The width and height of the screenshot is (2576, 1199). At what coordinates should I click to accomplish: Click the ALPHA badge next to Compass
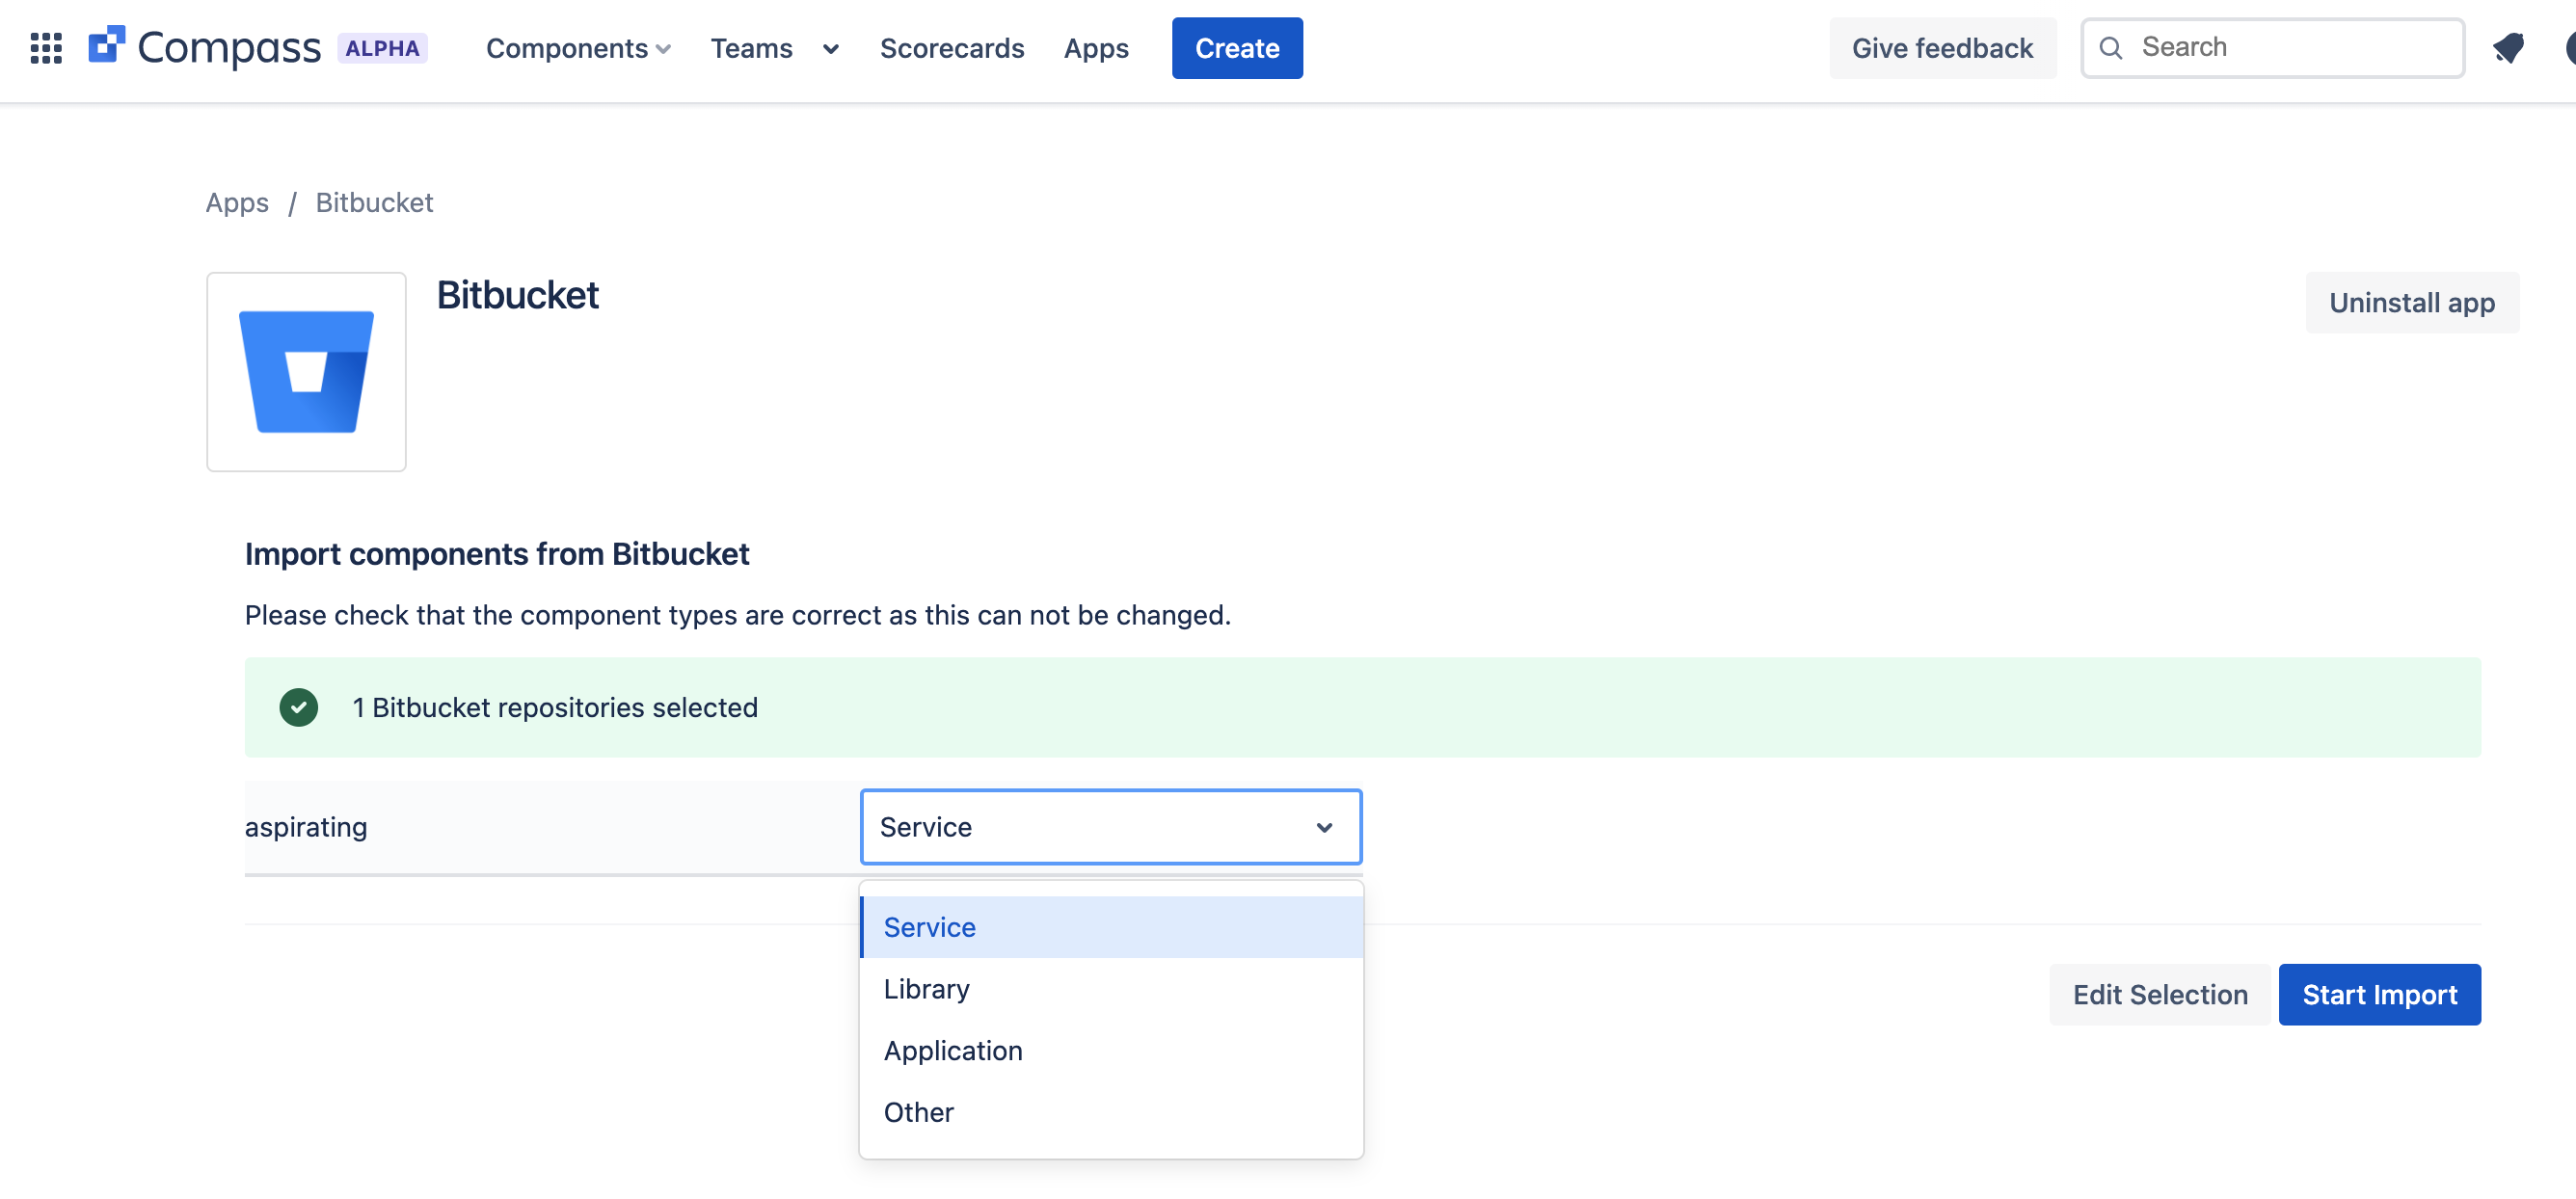[382, 48]
